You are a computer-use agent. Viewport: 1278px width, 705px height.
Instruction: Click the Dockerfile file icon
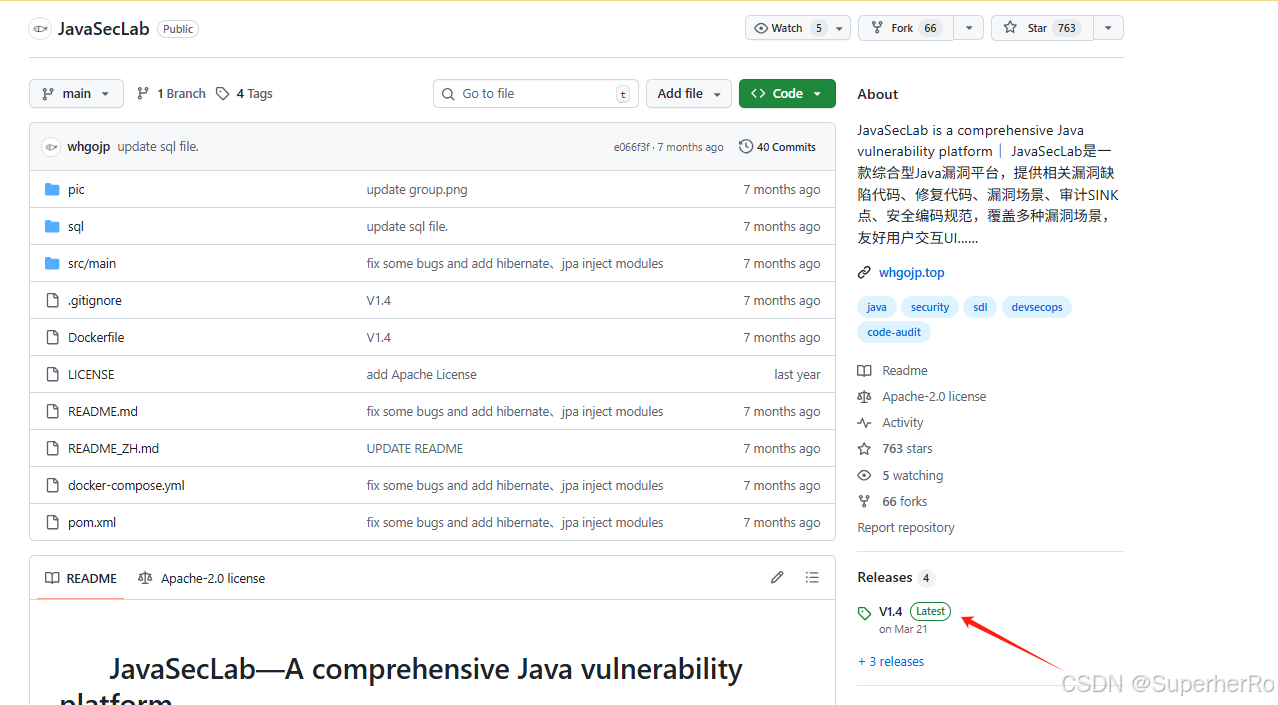(53, 337)
